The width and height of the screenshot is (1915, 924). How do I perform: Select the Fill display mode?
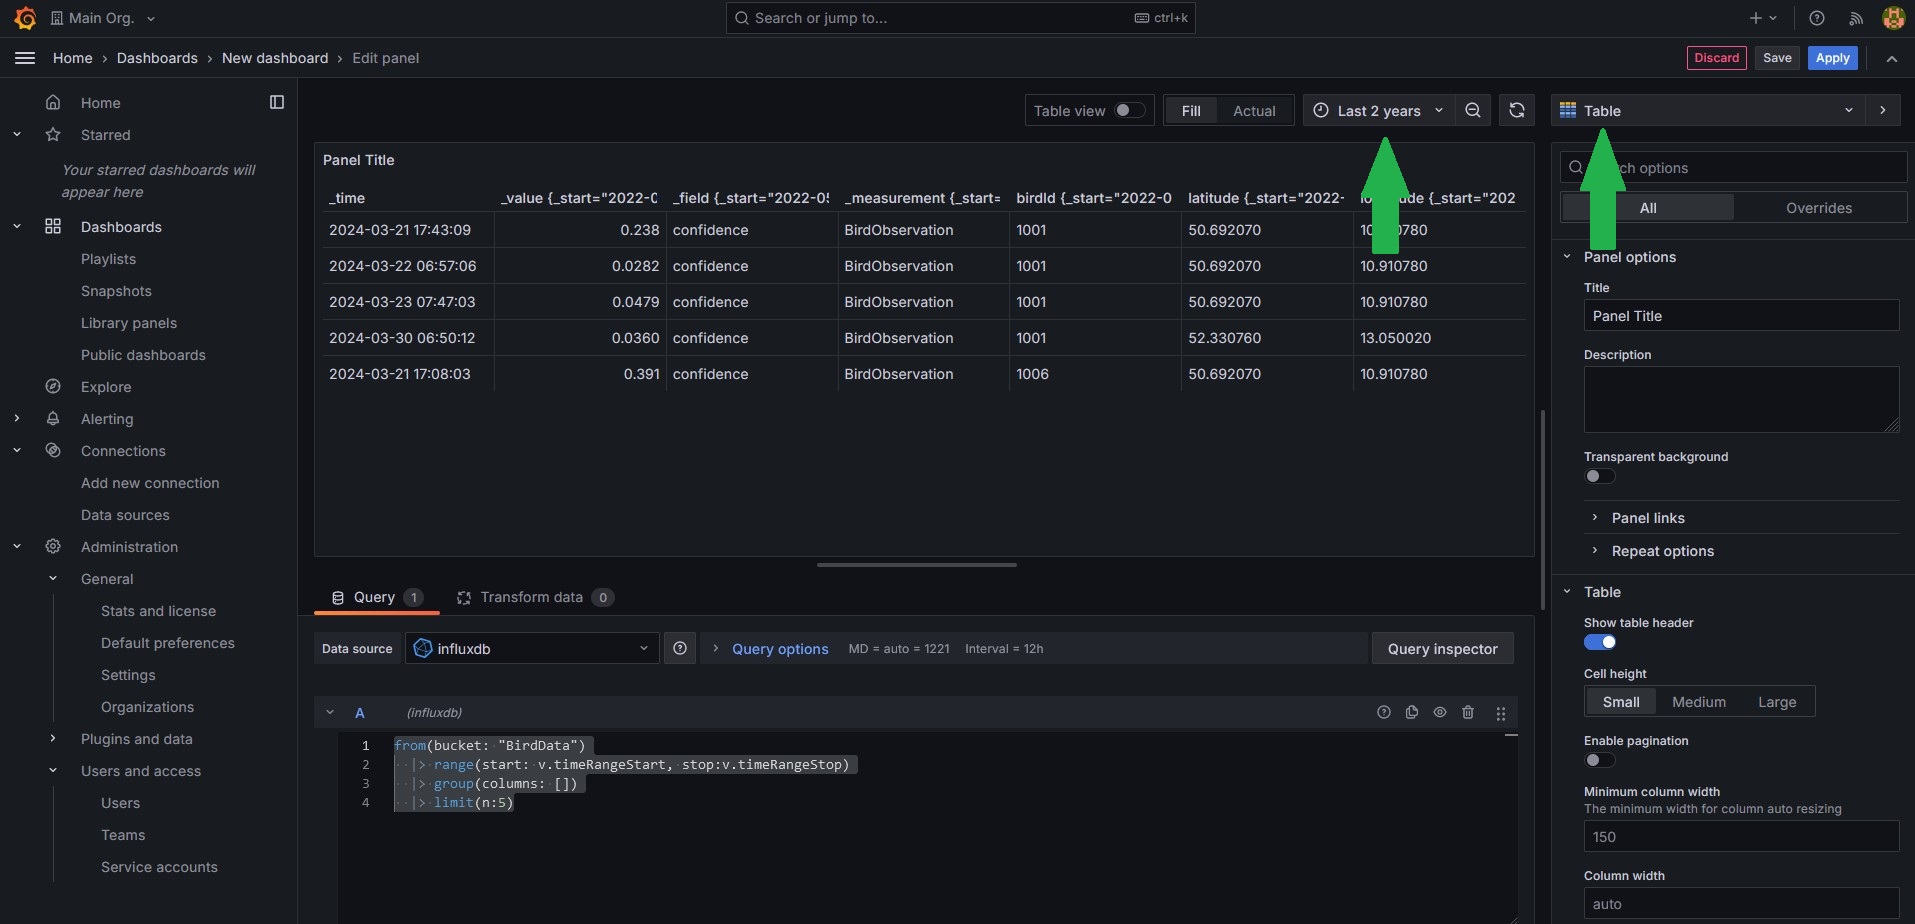tap(1191, 110)
